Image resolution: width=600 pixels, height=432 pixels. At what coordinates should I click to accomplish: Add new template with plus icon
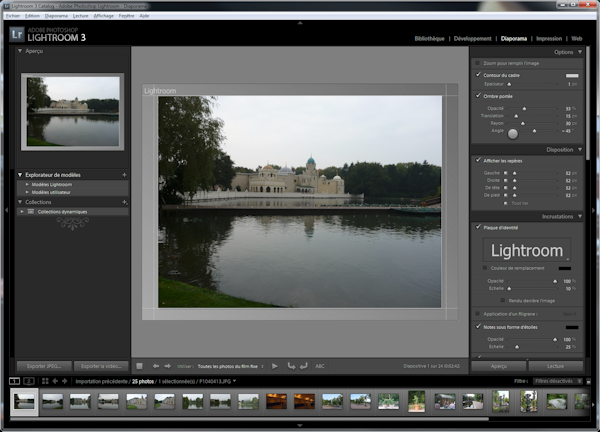tap(124, 175)
